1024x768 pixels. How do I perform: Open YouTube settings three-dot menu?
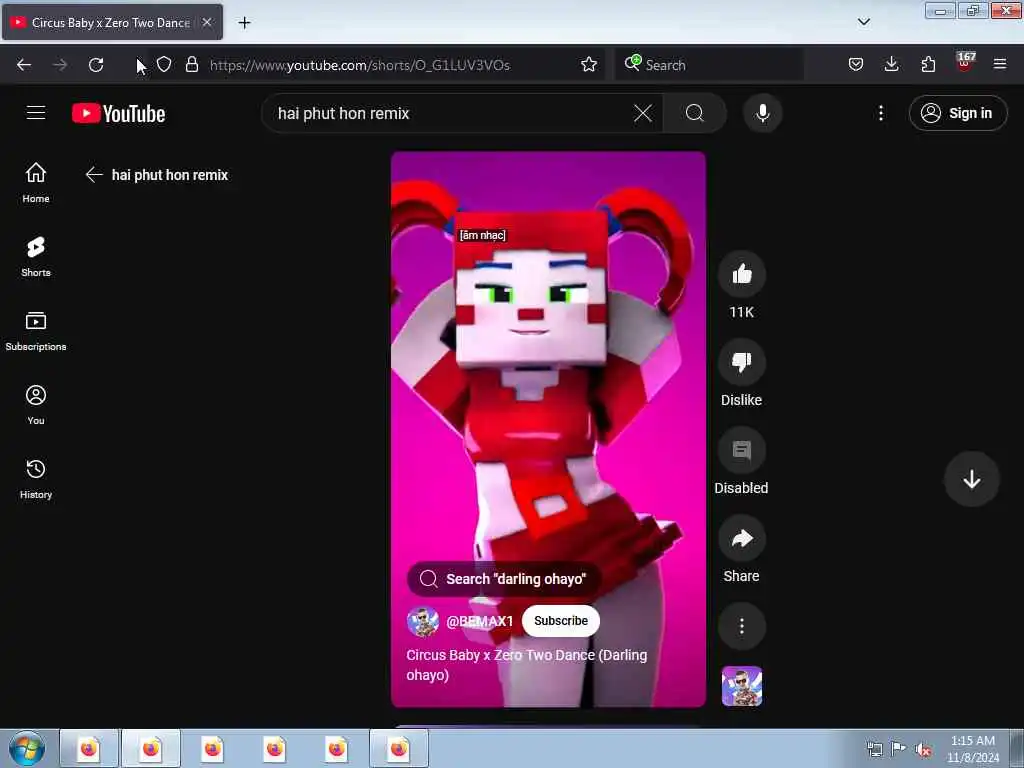[x=881, y=113]
